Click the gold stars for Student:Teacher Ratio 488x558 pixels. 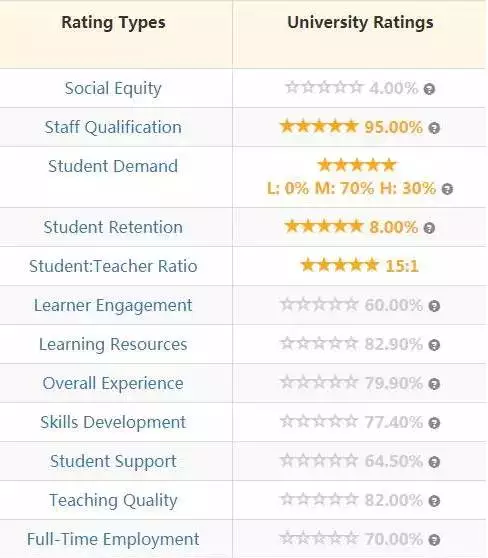coord(339,265)
